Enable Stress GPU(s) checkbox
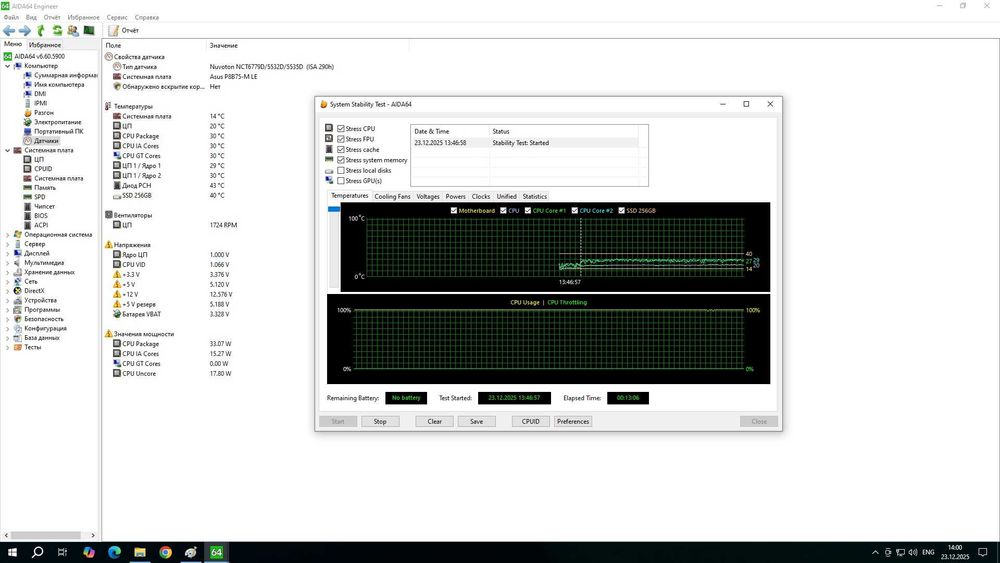The width and height of the screenshot is (1000, 563). (341, 181)
